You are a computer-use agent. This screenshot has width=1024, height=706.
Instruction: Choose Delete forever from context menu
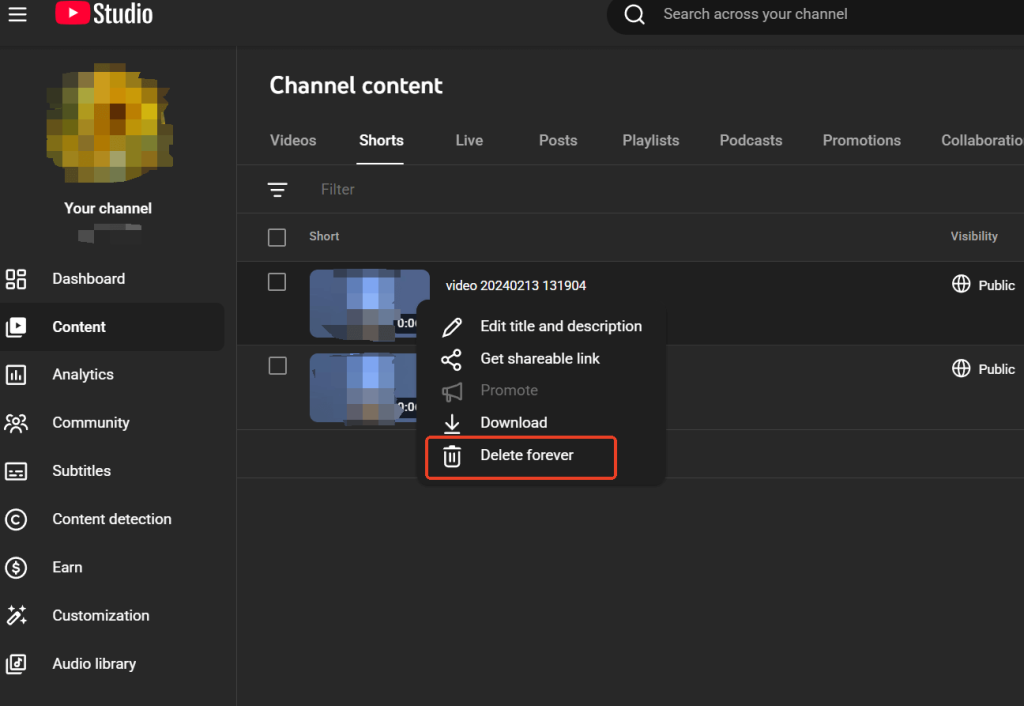(526, 455)
